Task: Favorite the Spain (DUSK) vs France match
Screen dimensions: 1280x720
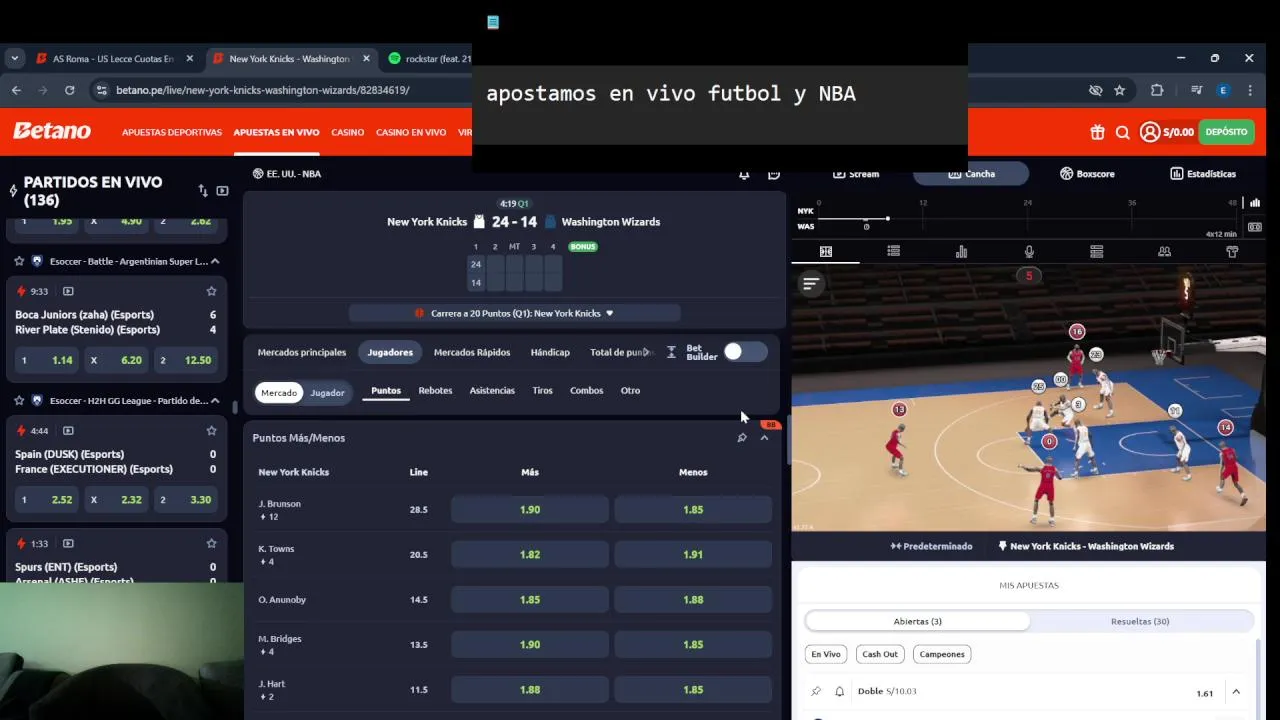Action: click(211, 431)
